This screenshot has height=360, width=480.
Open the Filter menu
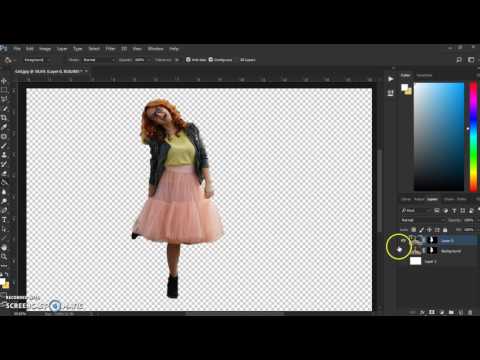110,49
